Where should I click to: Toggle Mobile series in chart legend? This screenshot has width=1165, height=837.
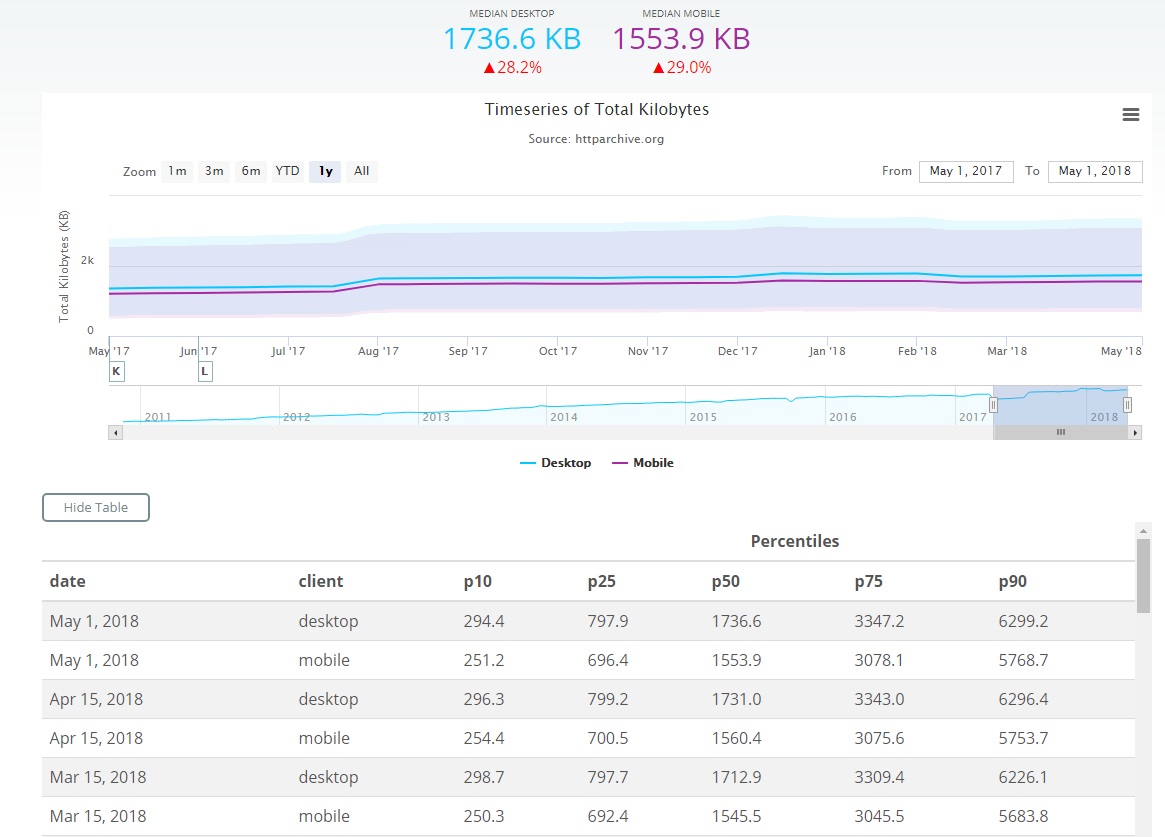(x=642, y=463)
